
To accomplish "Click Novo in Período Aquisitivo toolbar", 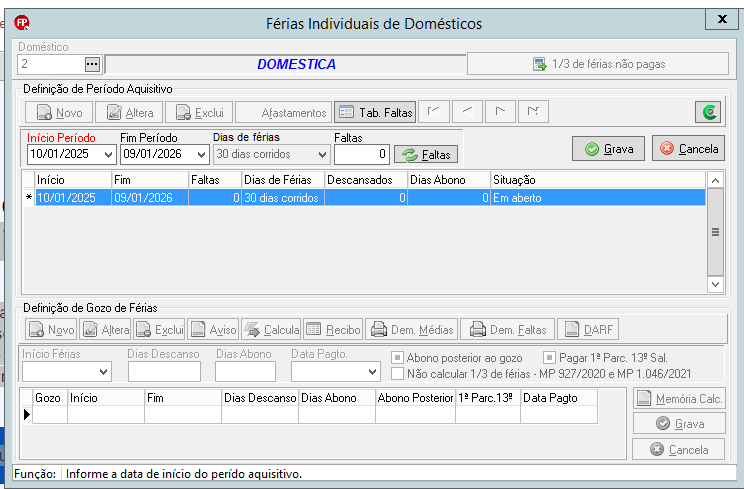I will 59,112.
